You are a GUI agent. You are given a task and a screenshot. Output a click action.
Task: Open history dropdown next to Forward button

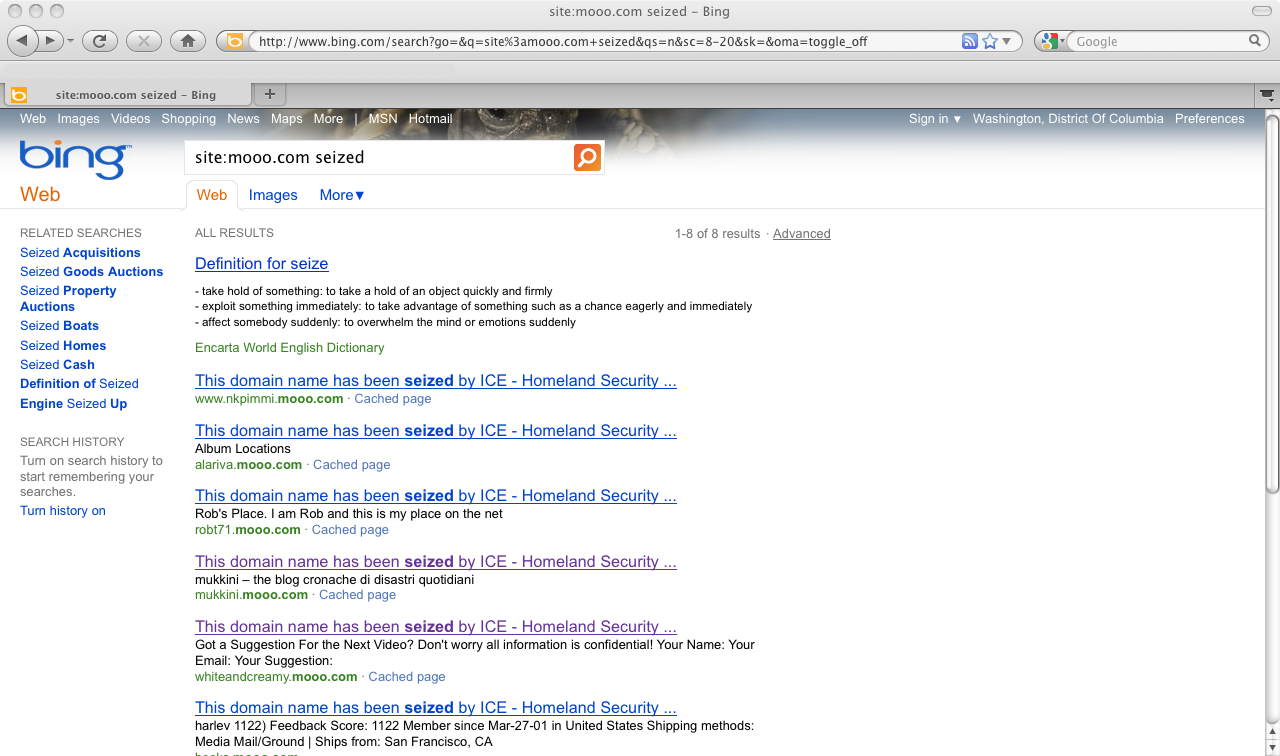click(70, 41)
